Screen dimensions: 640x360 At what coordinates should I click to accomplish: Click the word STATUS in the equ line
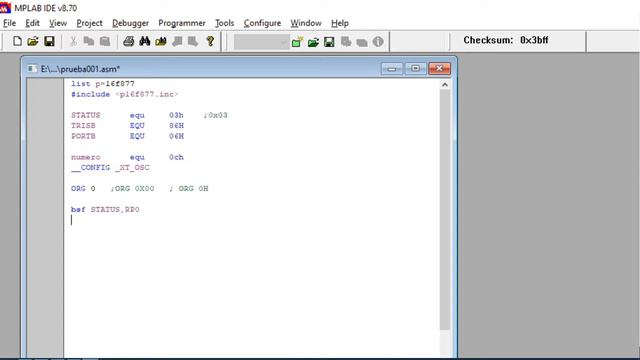pos(86,115)
